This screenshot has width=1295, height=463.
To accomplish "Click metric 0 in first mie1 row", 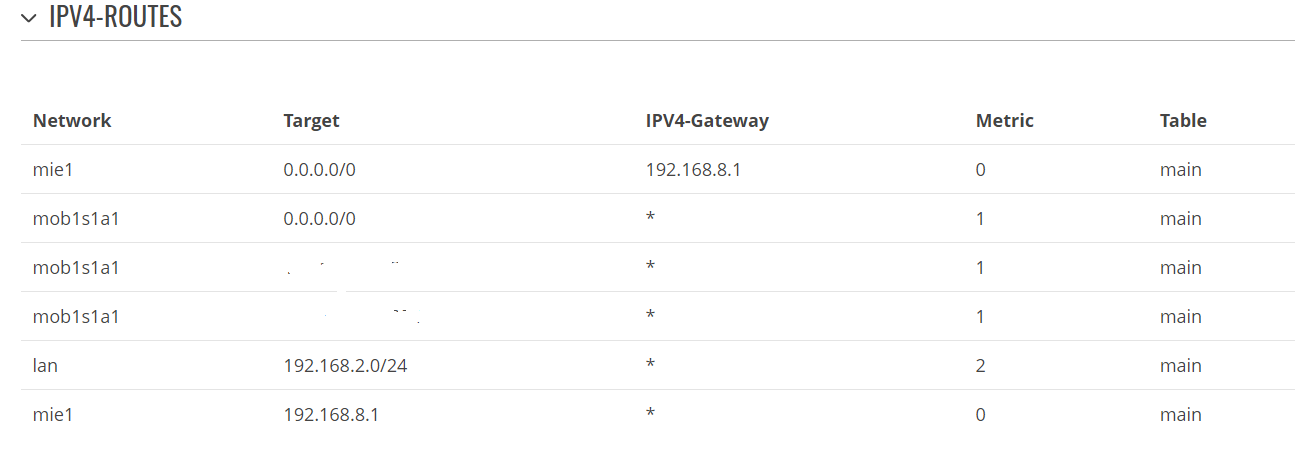I will (x=981, y=169).
